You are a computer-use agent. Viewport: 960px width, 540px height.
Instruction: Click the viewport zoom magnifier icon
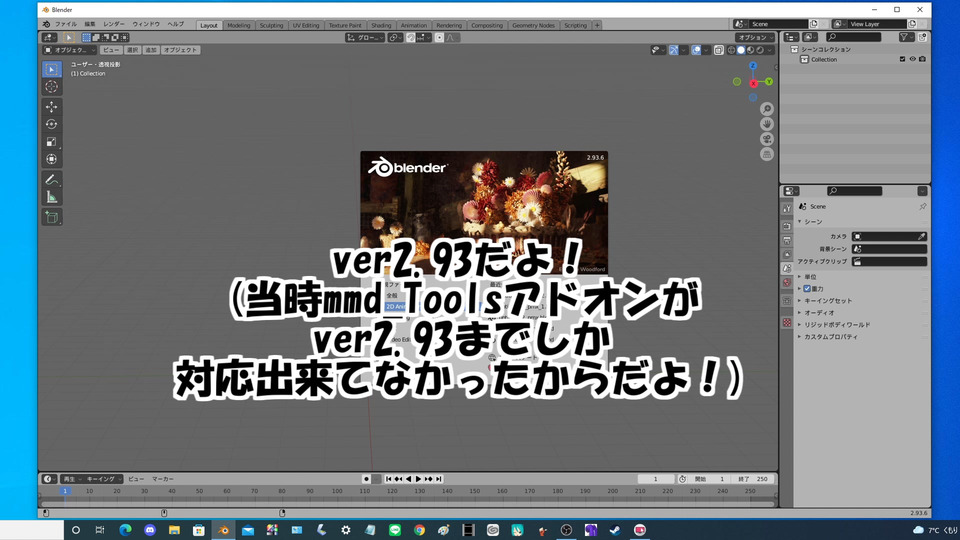(x=767, y=109)
